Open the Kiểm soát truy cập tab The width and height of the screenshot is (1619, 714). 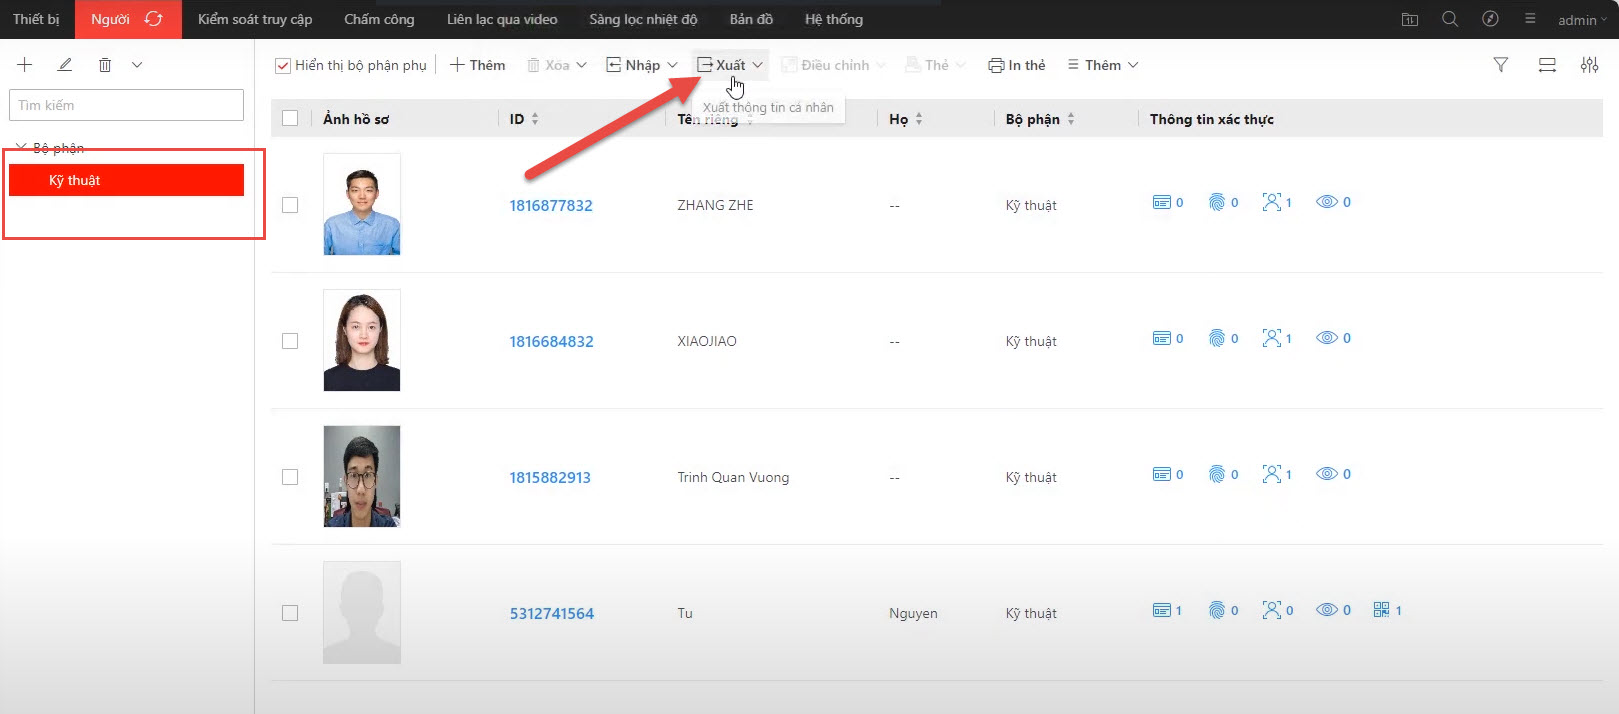[255, 19]
